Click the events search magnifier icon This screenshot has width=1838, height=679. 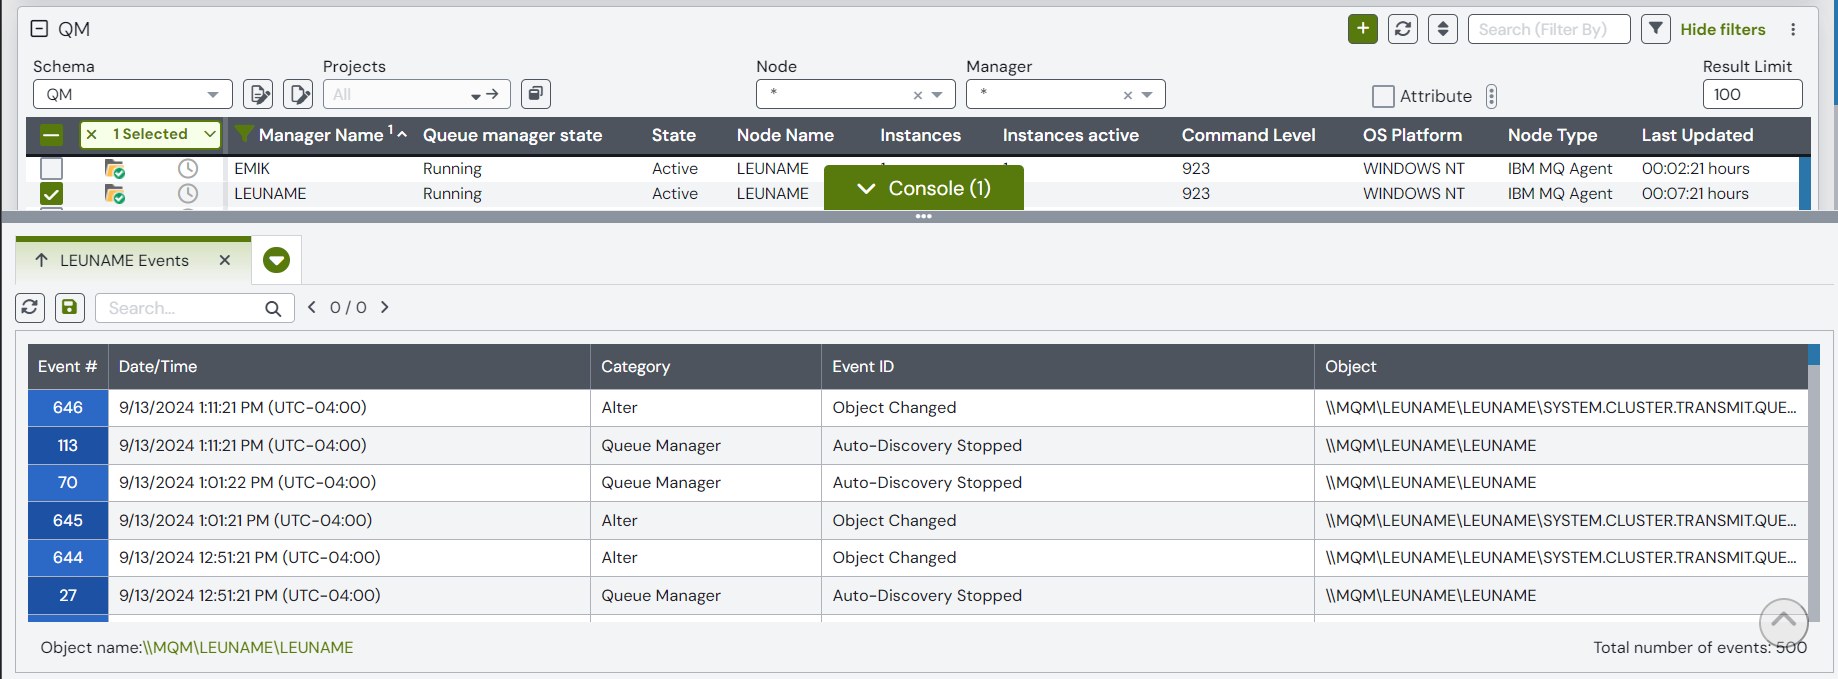[273, 308]
